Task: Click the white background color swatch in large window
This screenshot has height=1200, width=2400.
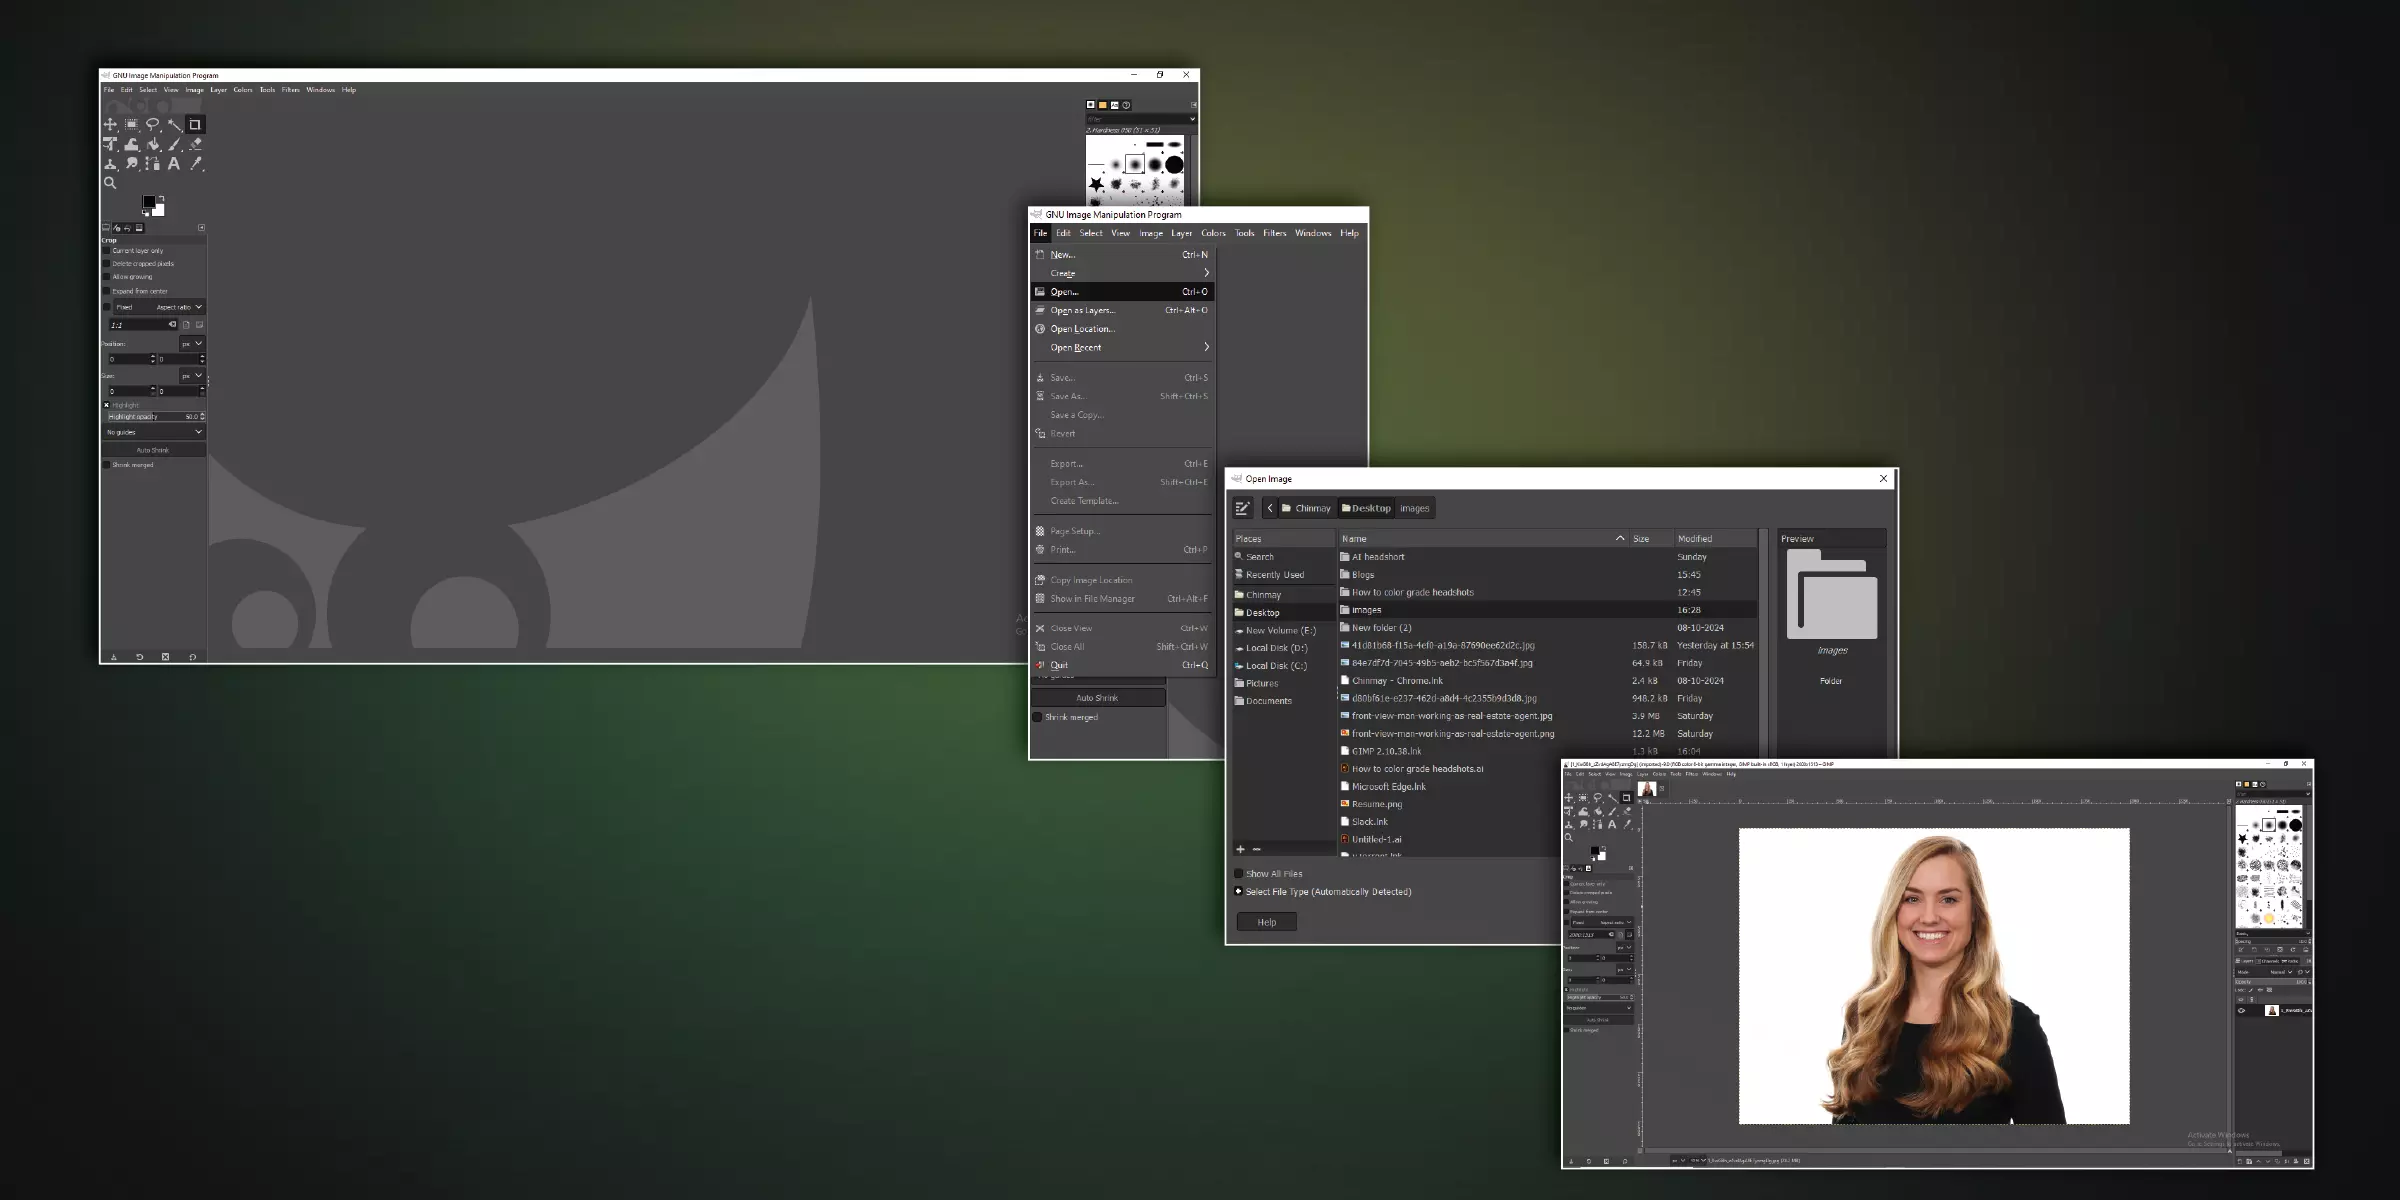Action: tap(160, 211)
